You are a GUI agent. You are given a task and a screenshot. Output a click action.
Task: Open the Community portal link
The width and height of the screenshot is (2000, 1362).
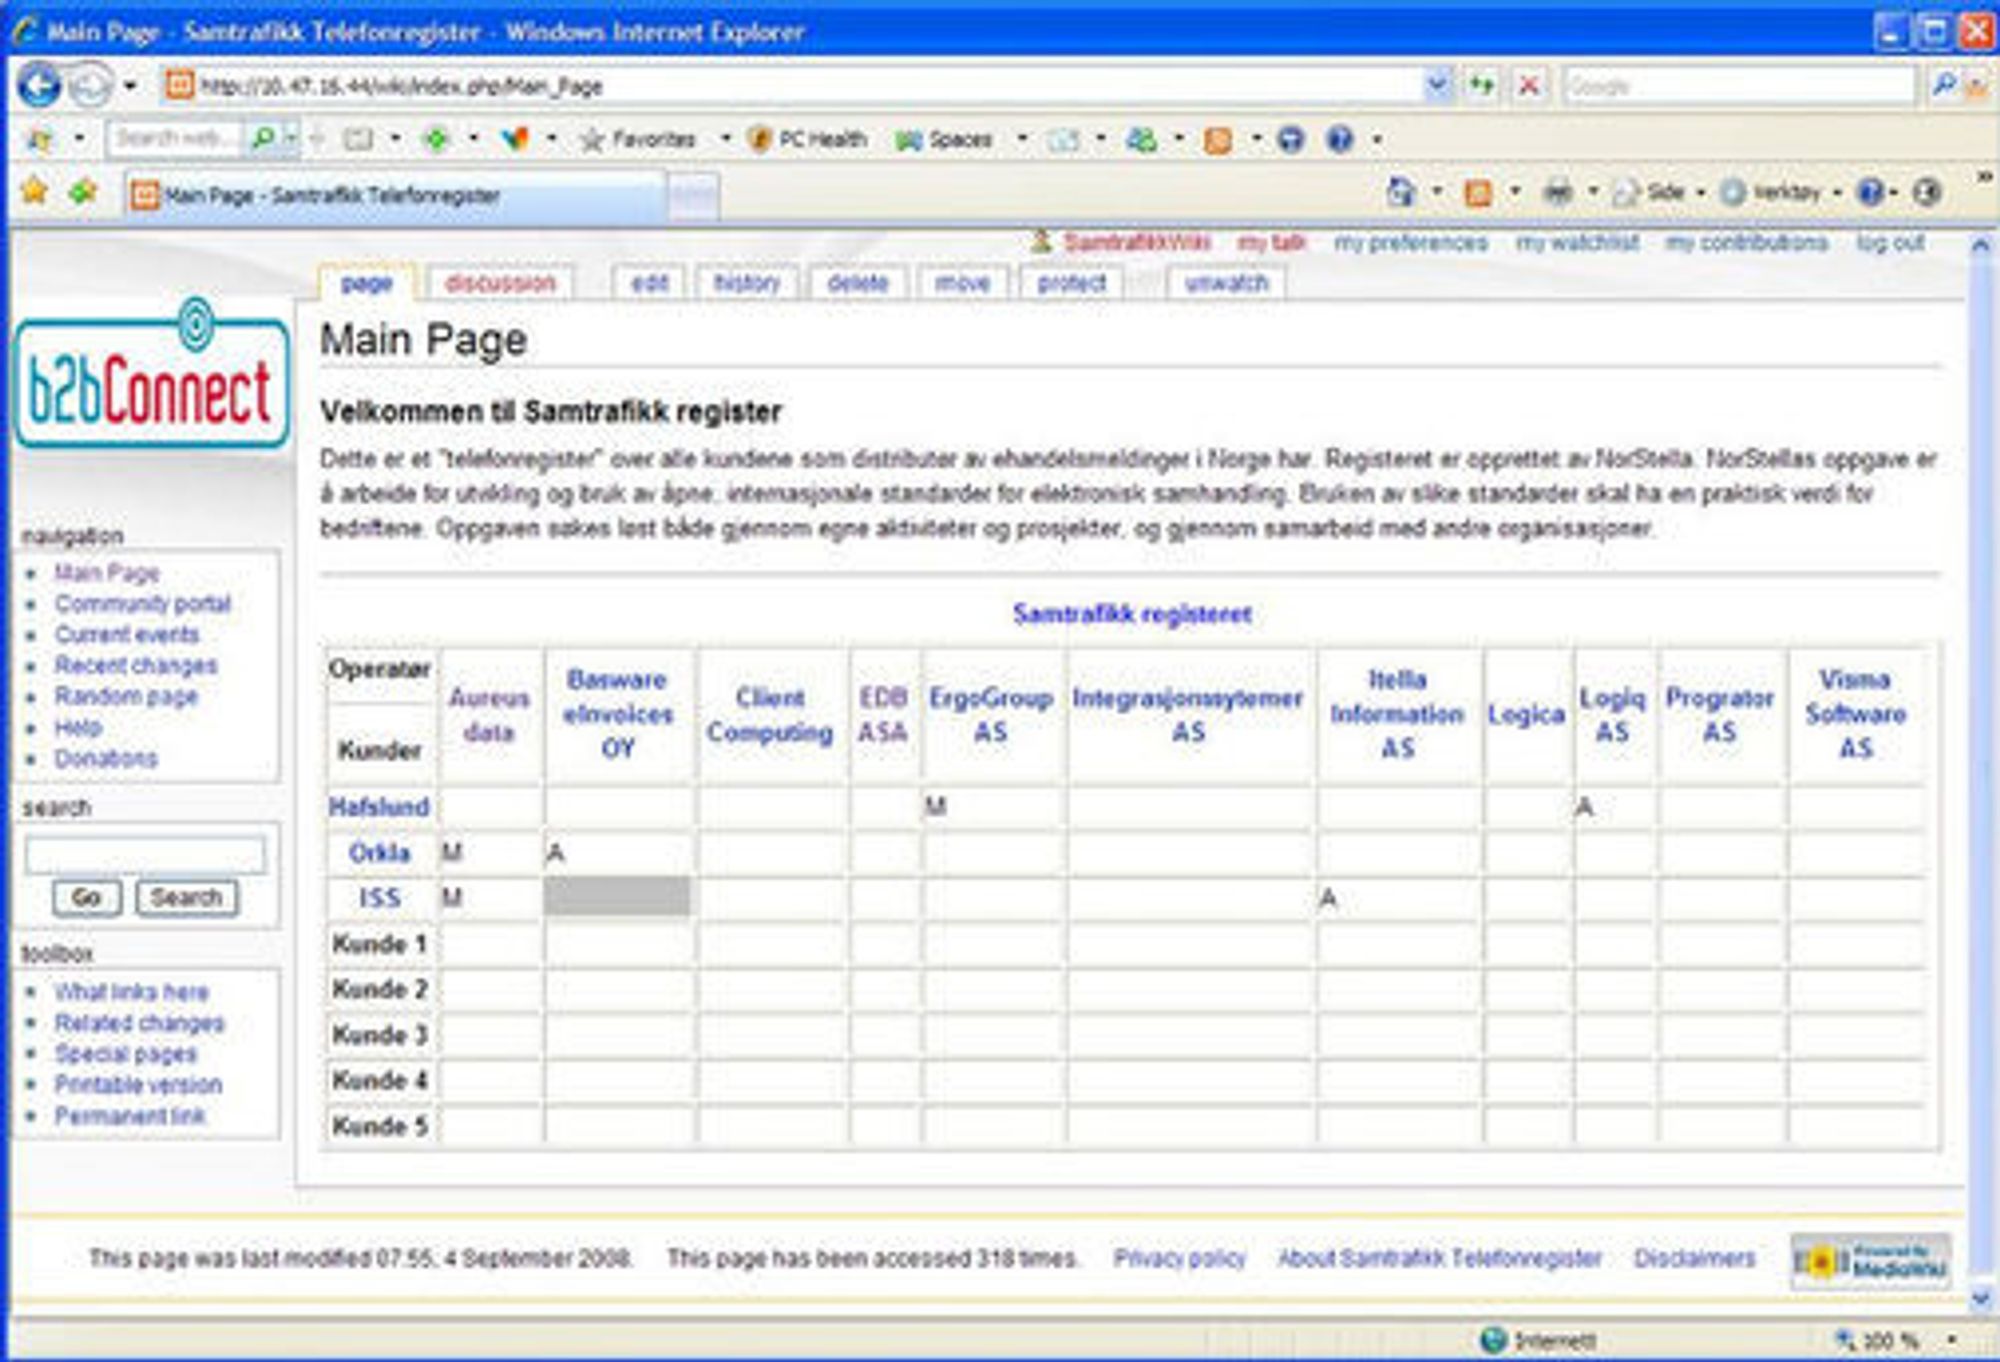click(x=143, y=604)
